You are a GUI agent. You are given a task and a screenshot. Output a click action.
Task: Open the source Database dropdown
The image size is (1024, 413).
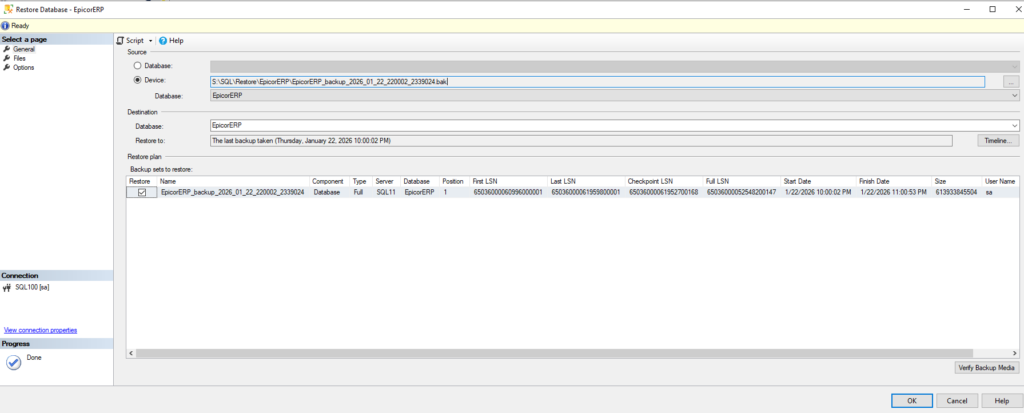point(1014,95)
